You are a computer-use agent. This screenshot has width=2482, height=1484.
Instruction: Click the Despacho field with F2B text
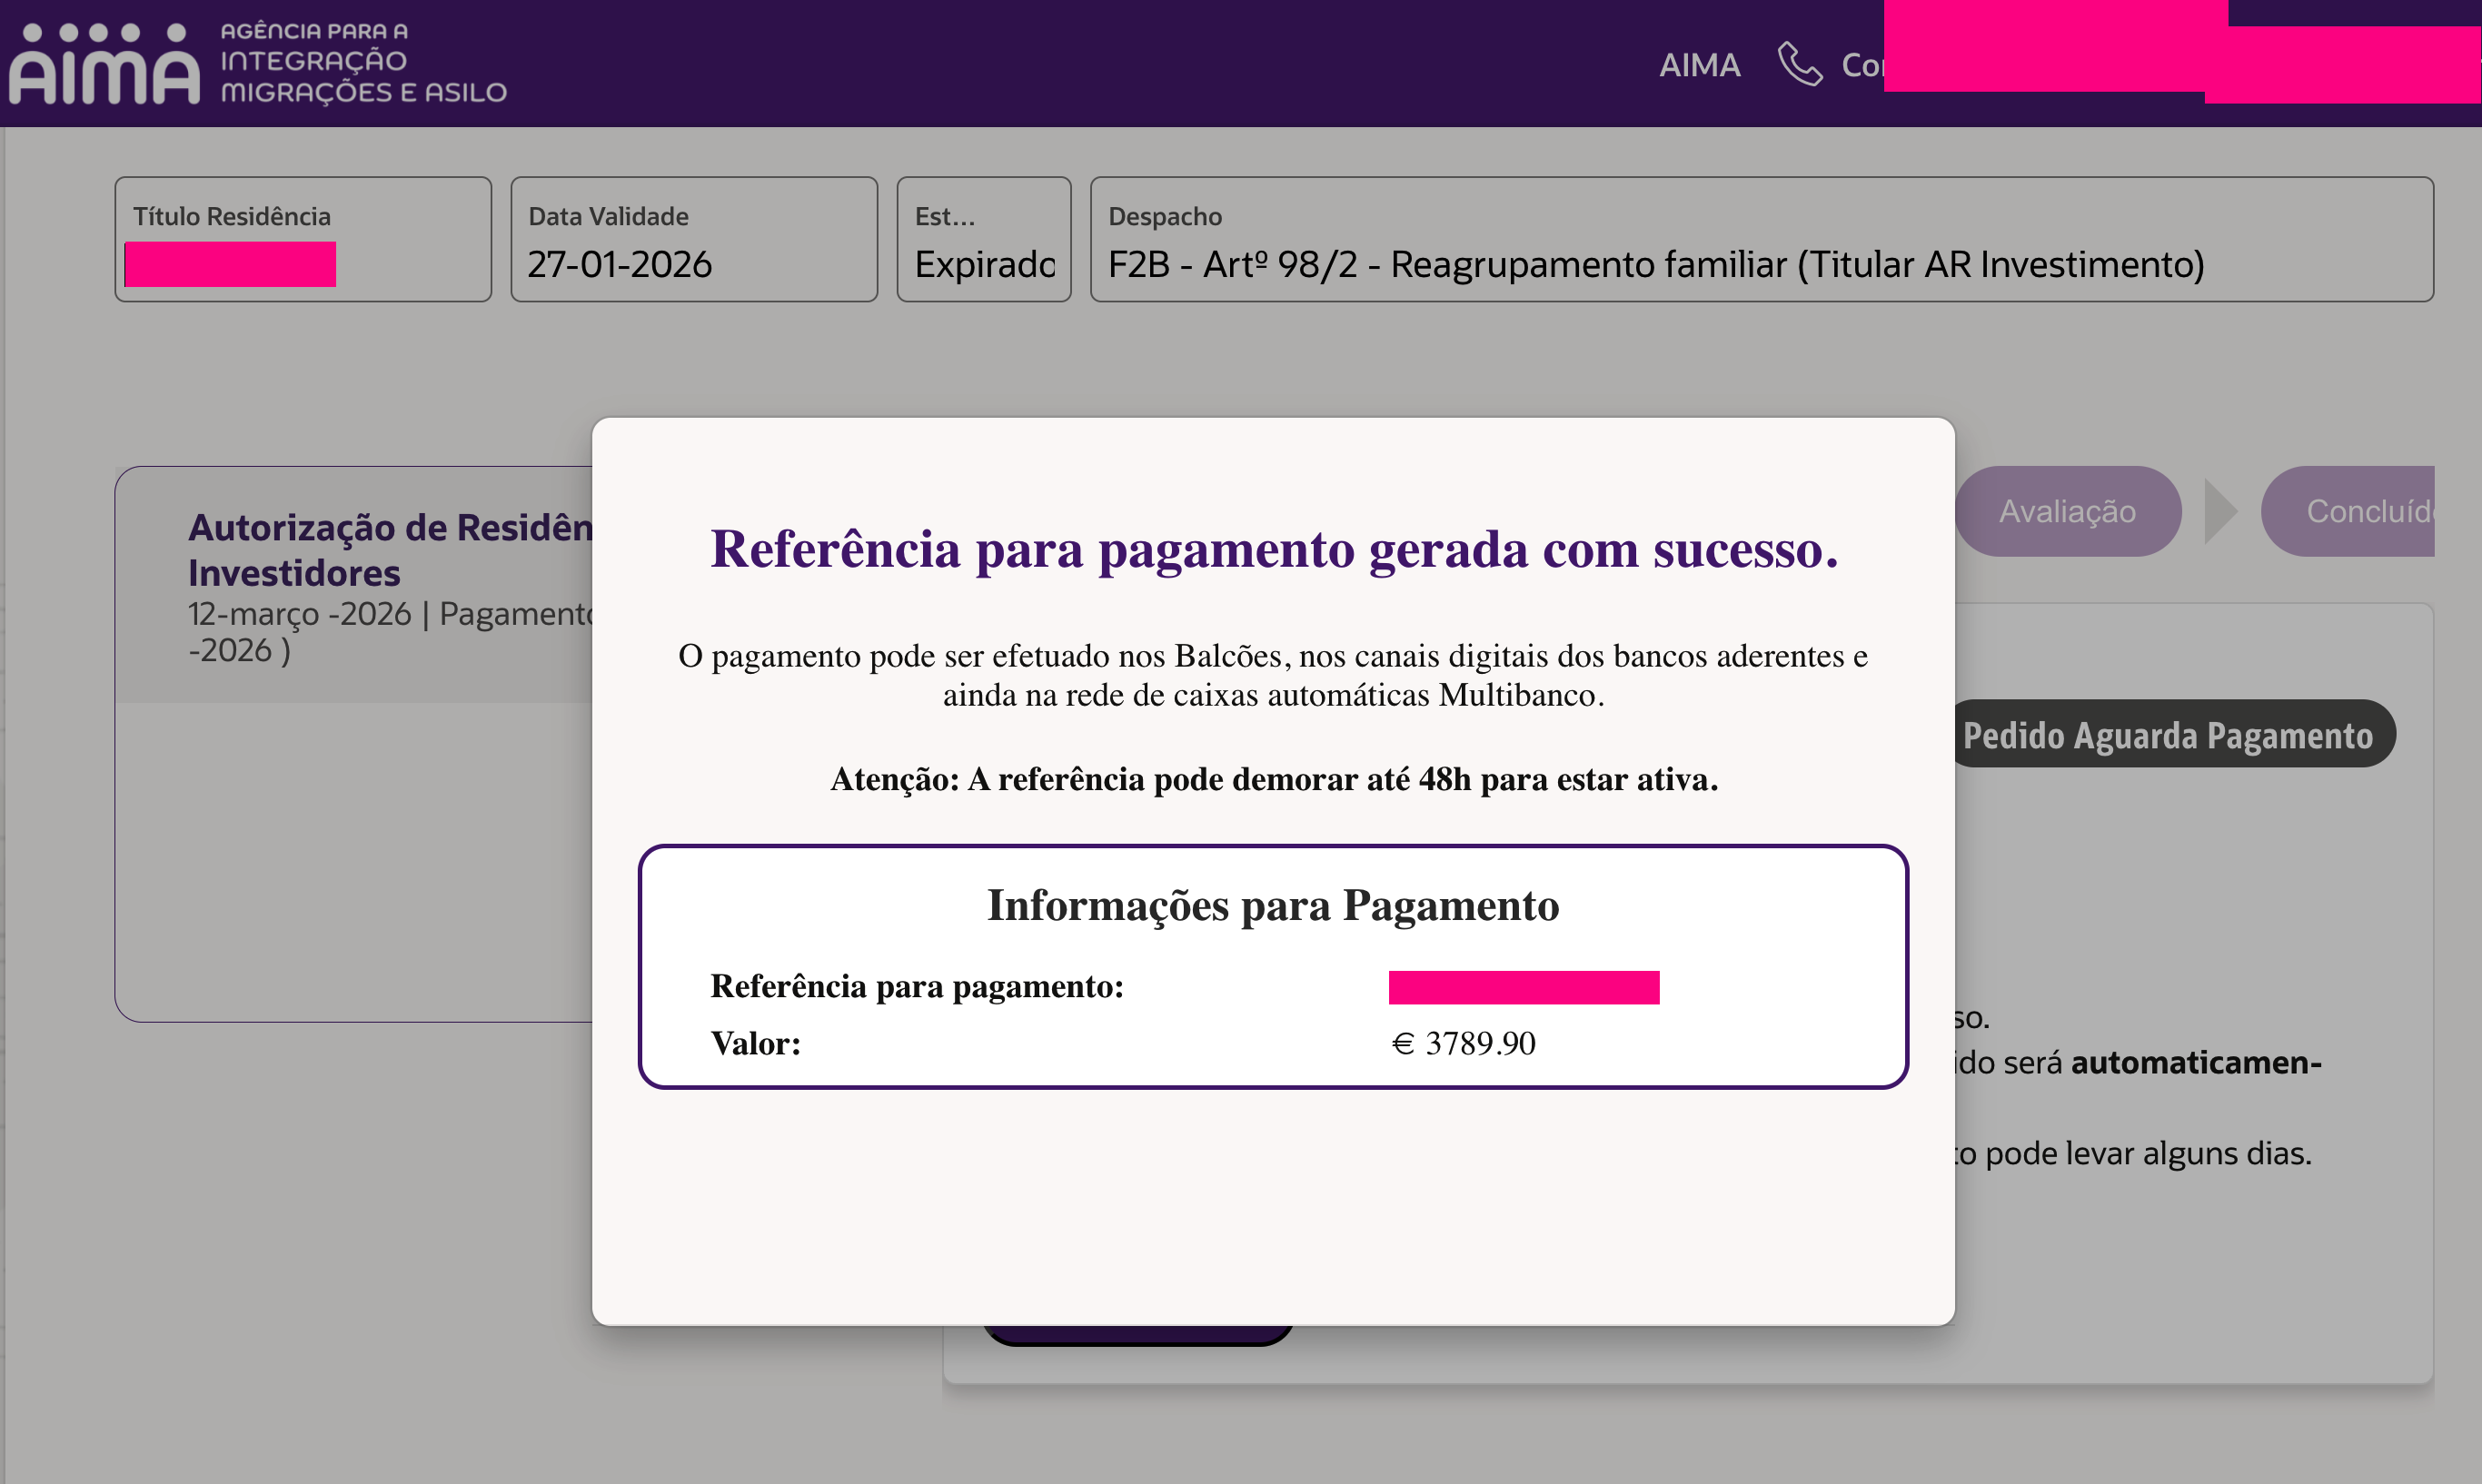pyautogui.click(x=1760, y=240)
